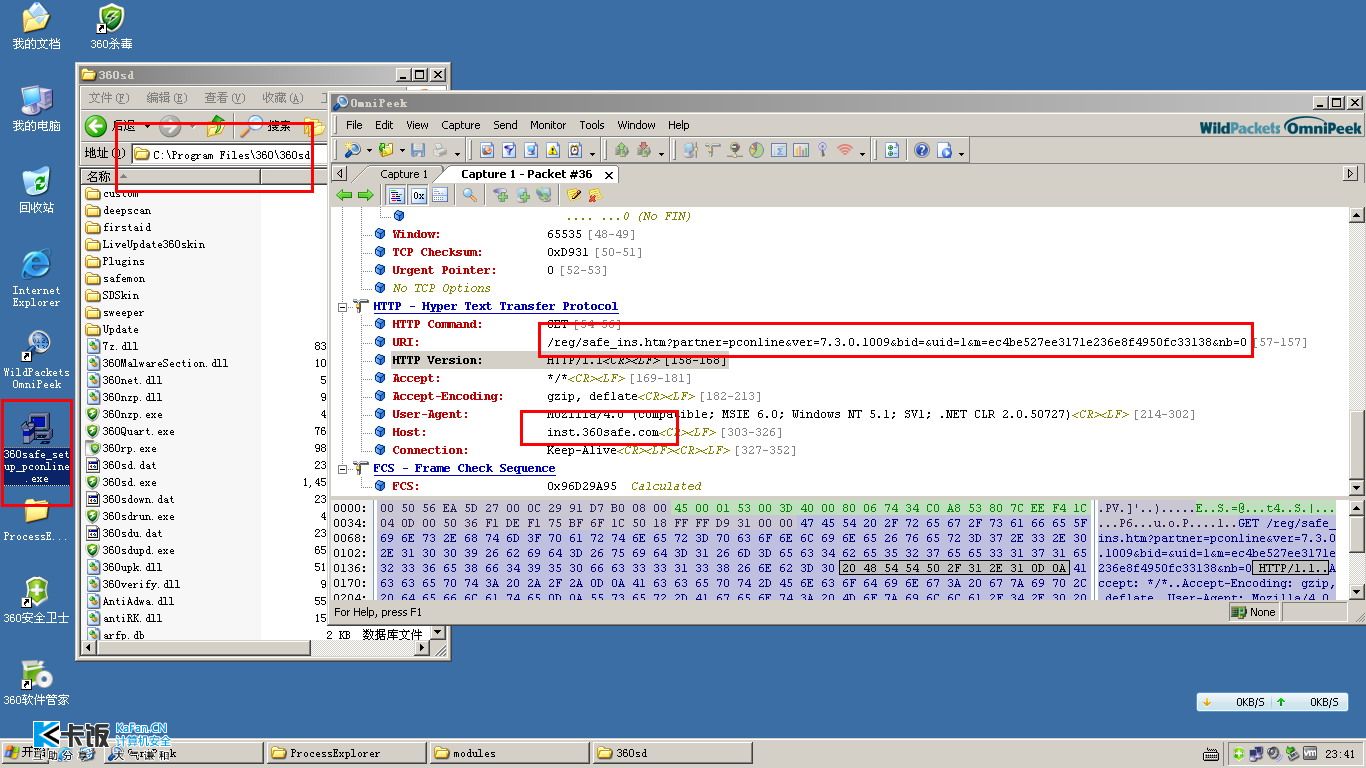Click the Alarms clock toolbar icon

point(575,150)
